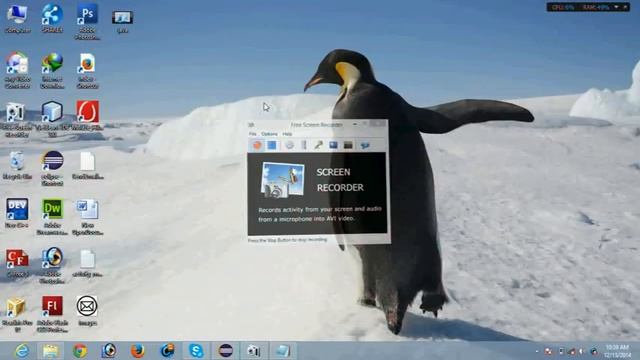Select the yellow box desktop shortcut

(17, 313)
